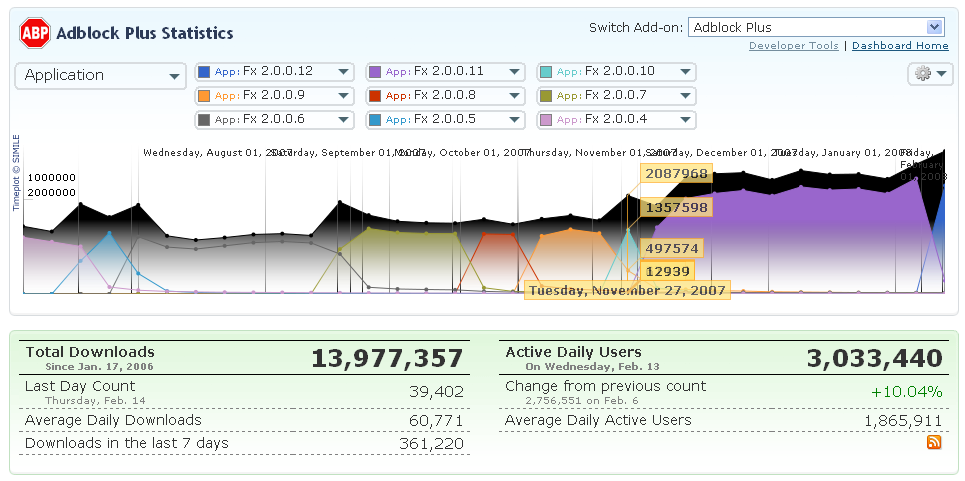Click the teal Fx 2.0.0.10 color swatch
Screen dimensions: 965x481
tap(547, 72)
